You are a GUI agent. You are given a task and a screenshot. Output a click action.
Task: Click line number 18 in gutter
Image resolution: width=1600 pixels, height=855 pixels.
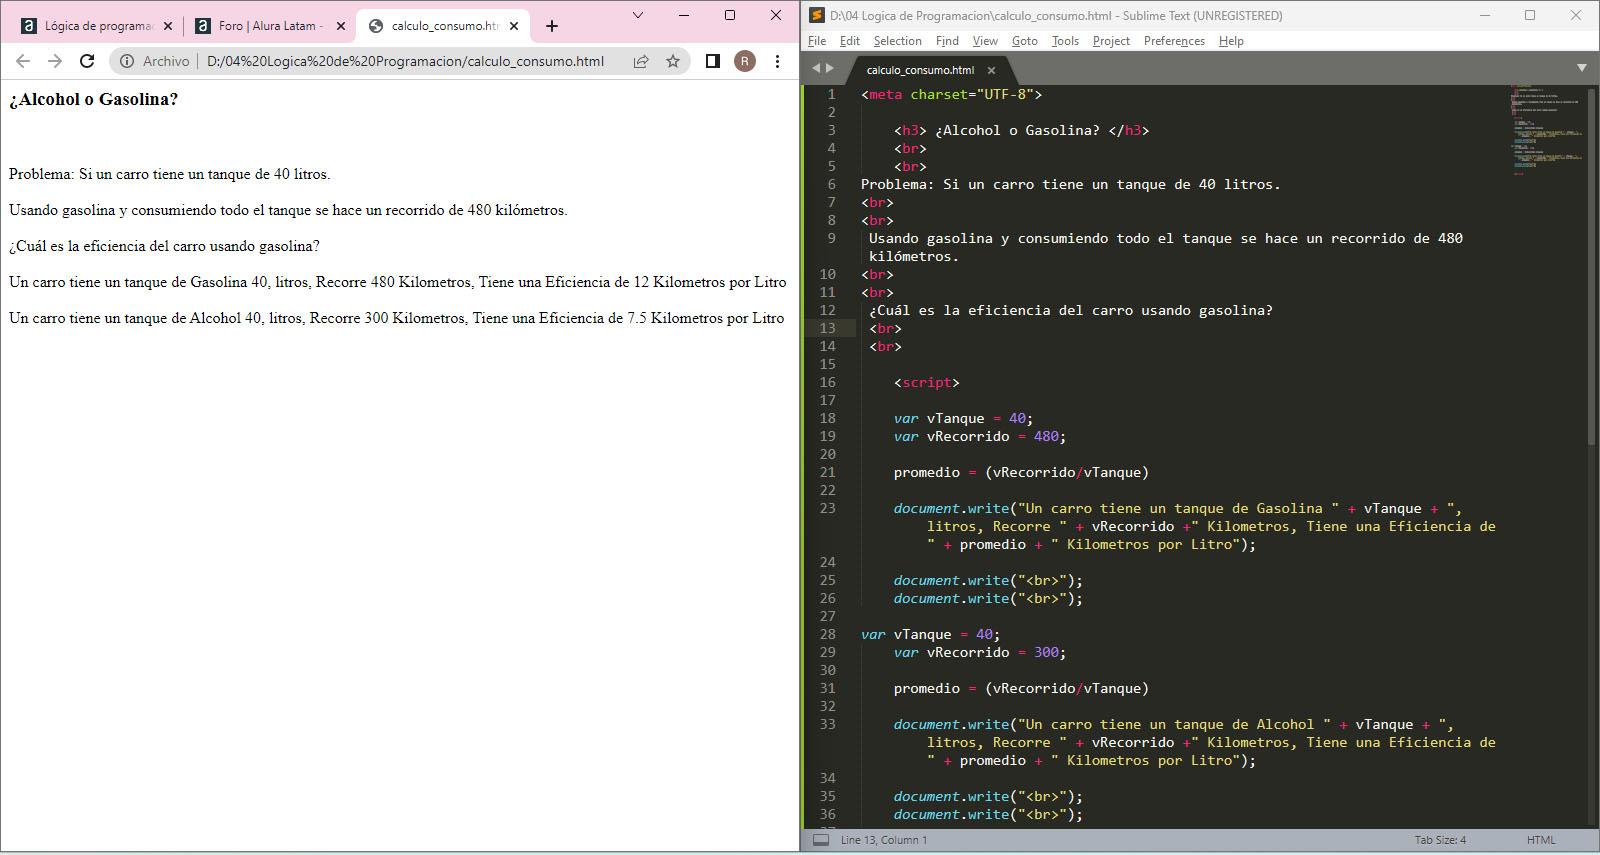pos(828,418)
